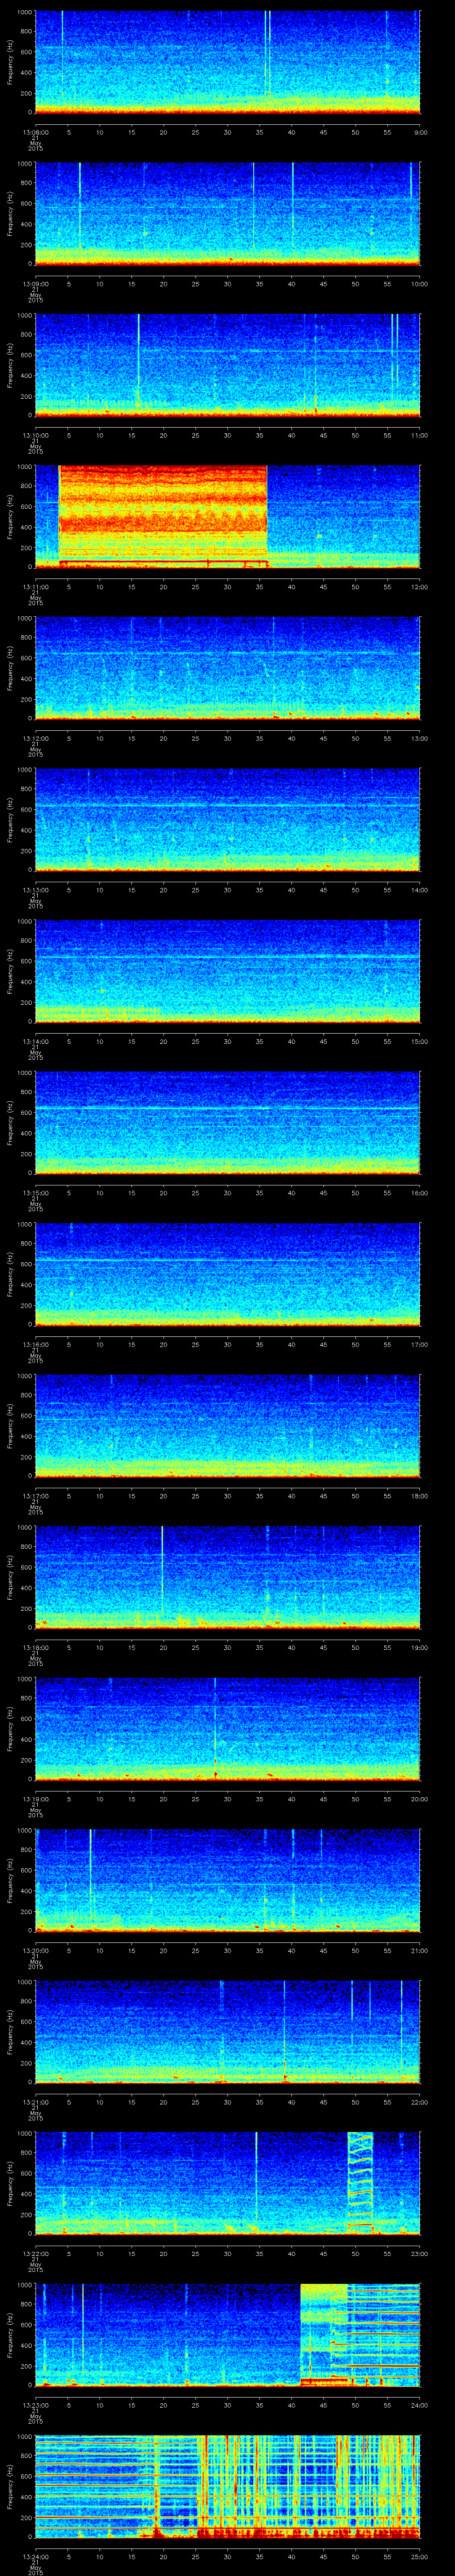Select the spectrogram panel starting at 13:17:00
The width and height of the screenshot is (455, 2576).
pos(228,1425)
